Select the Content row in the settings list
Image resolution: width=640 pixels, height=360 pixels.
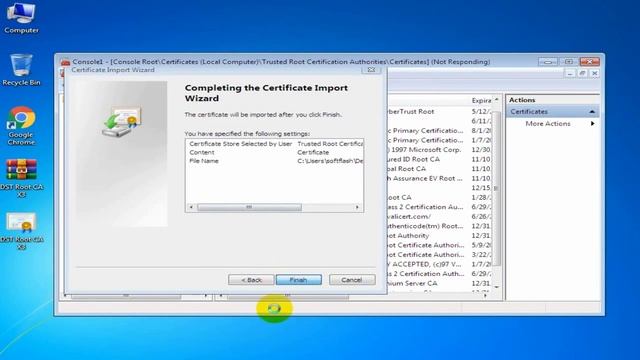[275, 152]
